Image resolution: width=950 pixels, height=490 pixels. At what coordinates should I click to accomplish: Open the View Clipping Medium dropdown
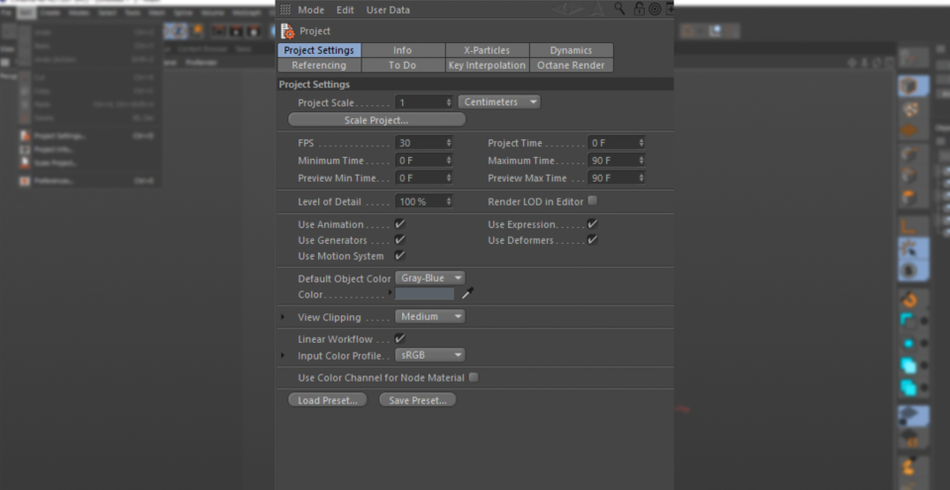click(430, 316)
